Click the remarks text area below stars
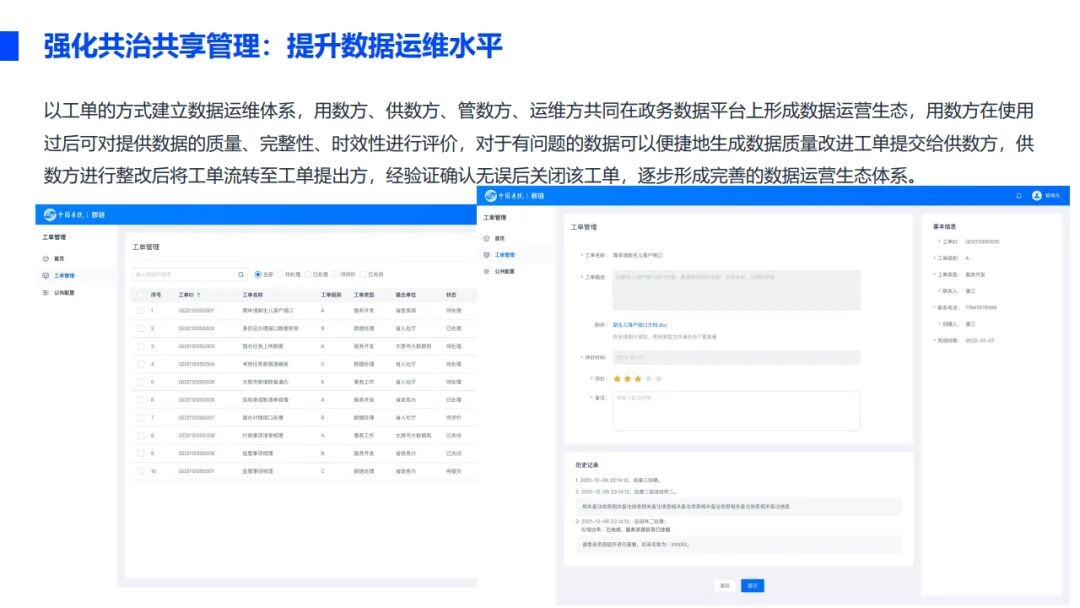Screen dimensions: 1080x608 pyautogui.click(x=736, y=411)
